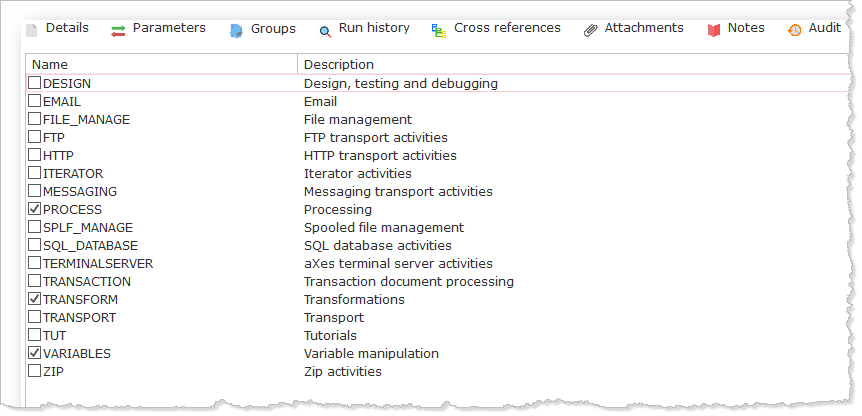Check the SQL_DATABASE group checkbox
862x416 pixels.
35,245
